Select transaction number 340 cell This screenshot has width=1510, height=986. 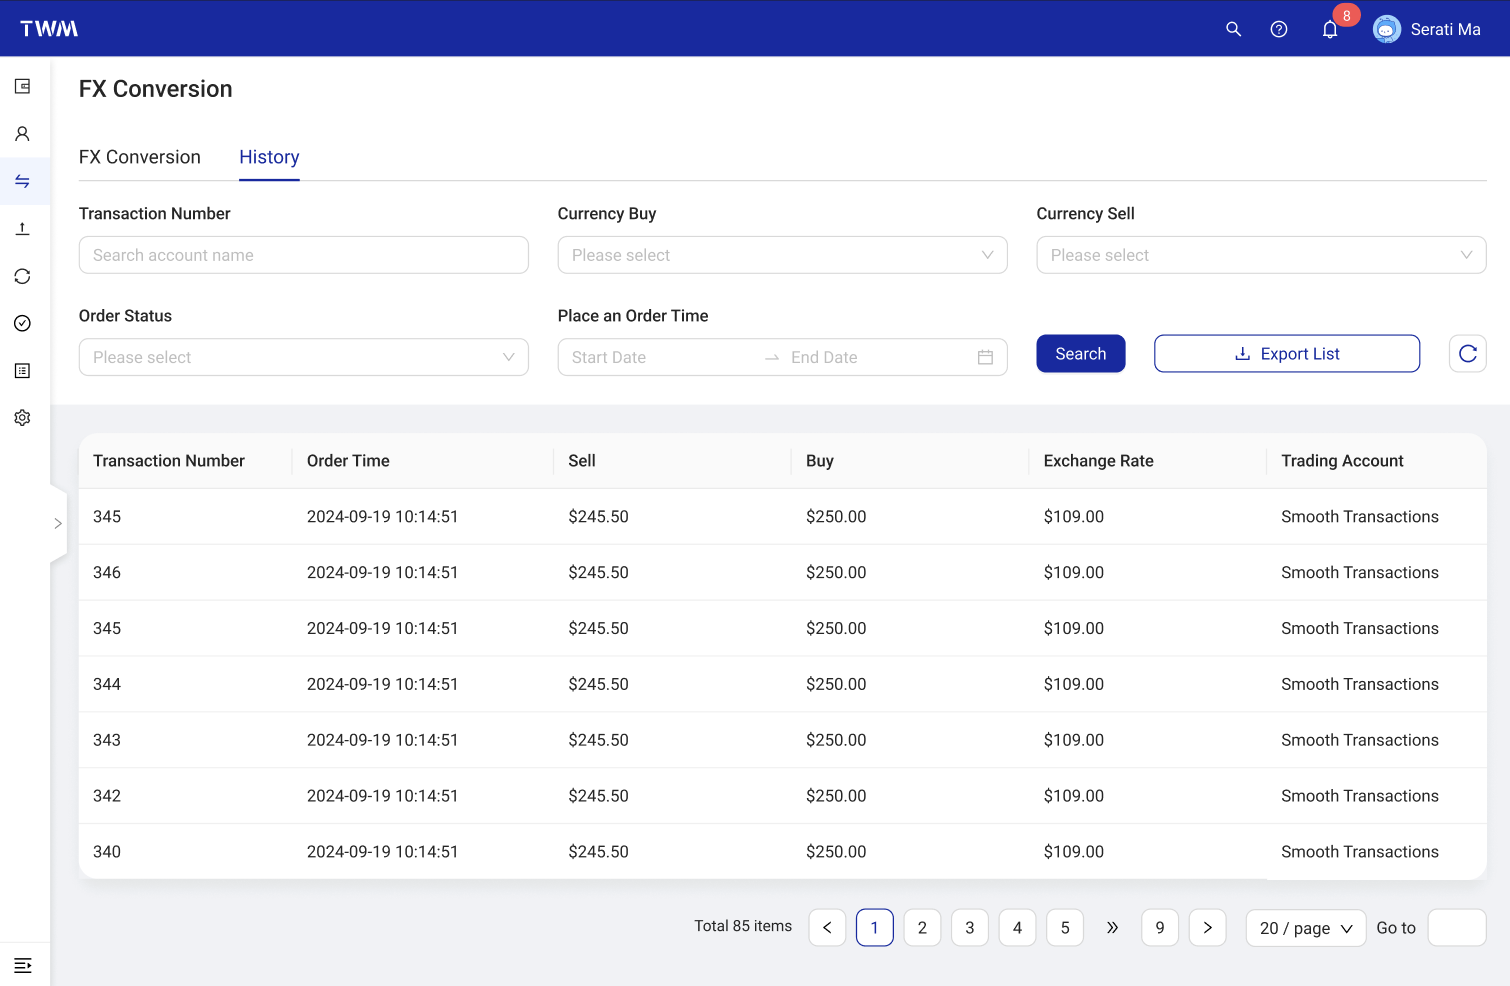(x=107, y=852)
